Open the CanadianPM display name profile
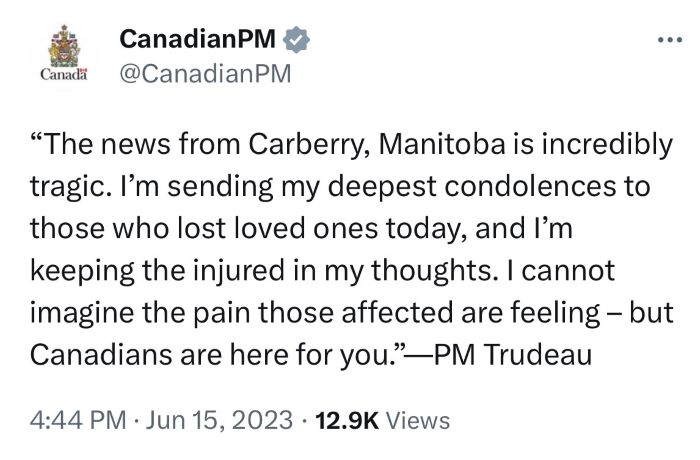 click(x=197, y=39)
